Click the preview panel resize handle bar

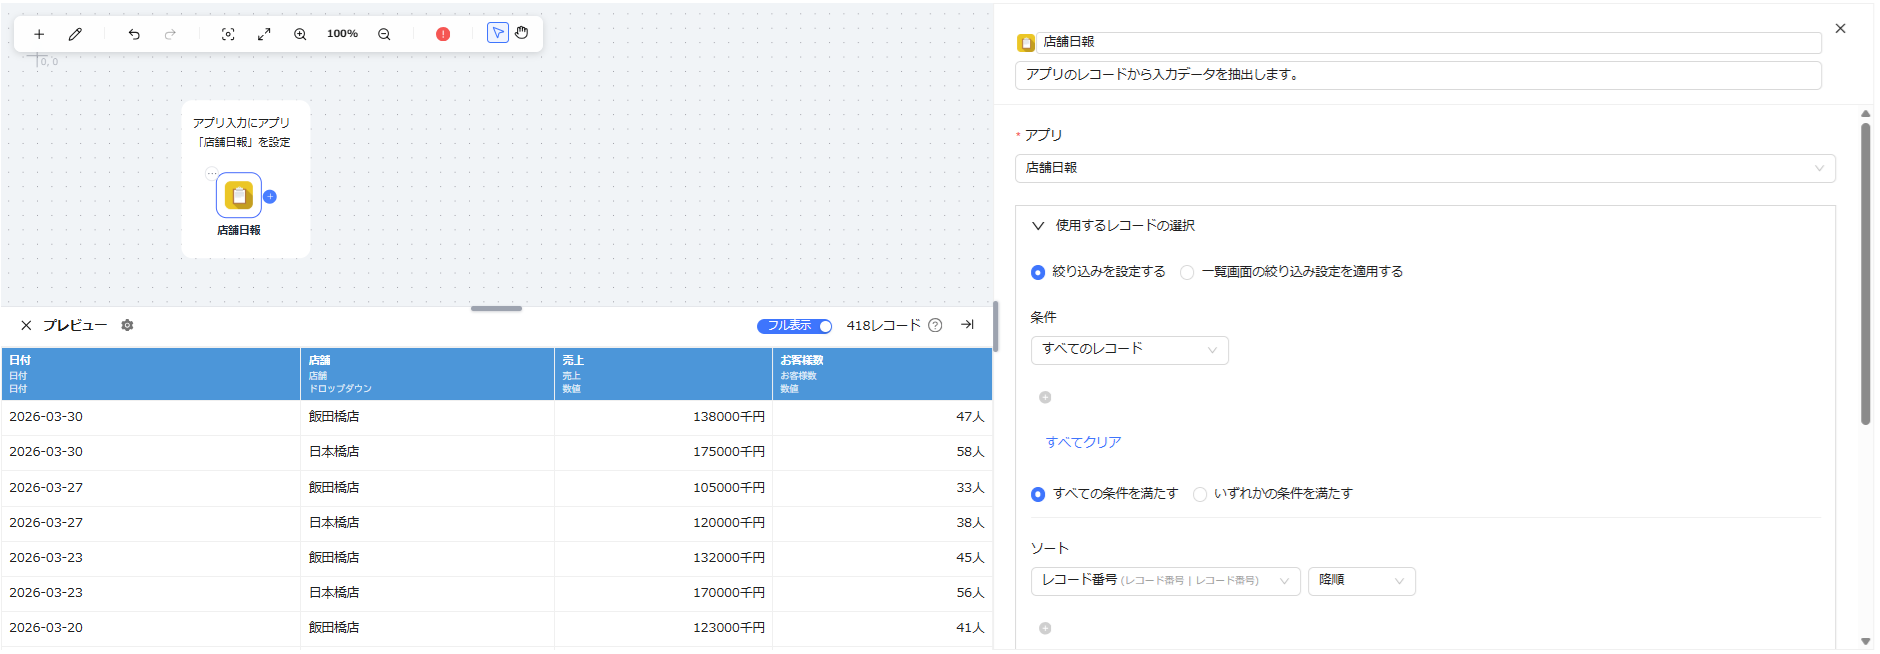point(496,309)
